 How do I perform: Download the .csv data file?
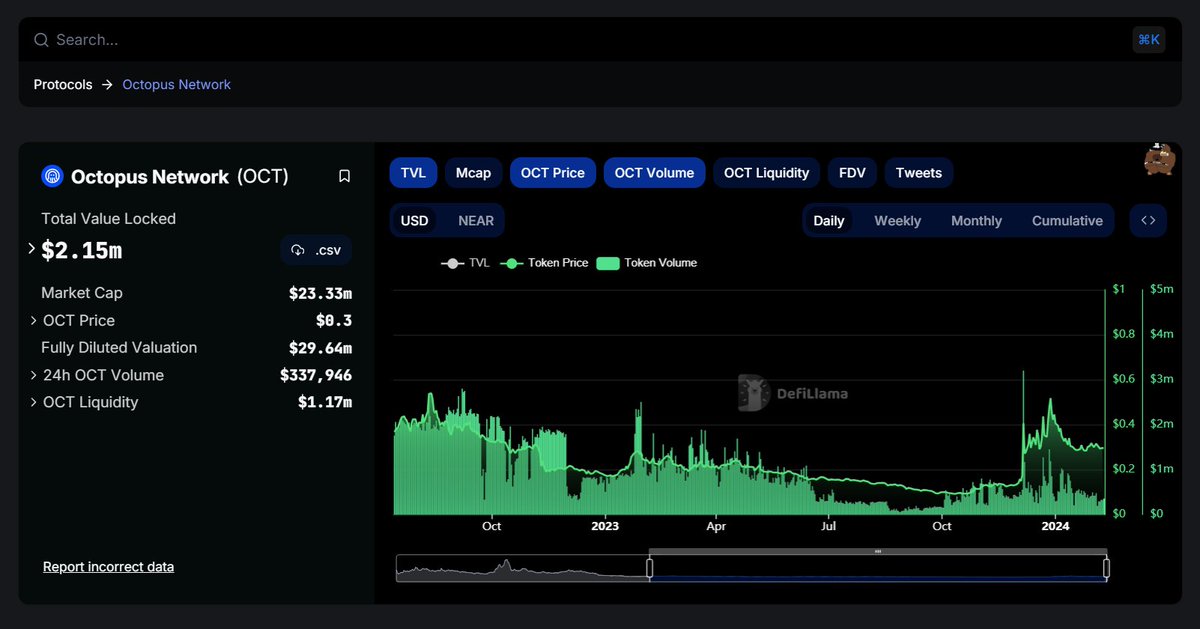(x=316, y=250)
